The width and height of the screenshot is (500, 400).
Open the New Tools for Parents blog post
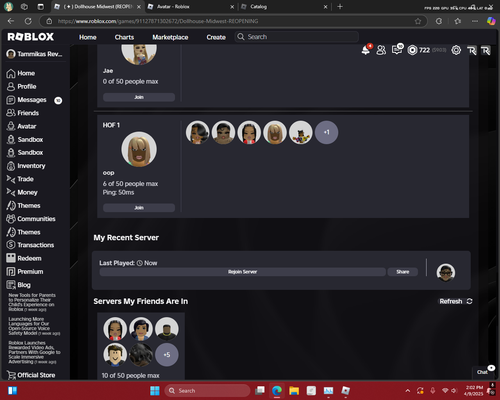[32, 302]
